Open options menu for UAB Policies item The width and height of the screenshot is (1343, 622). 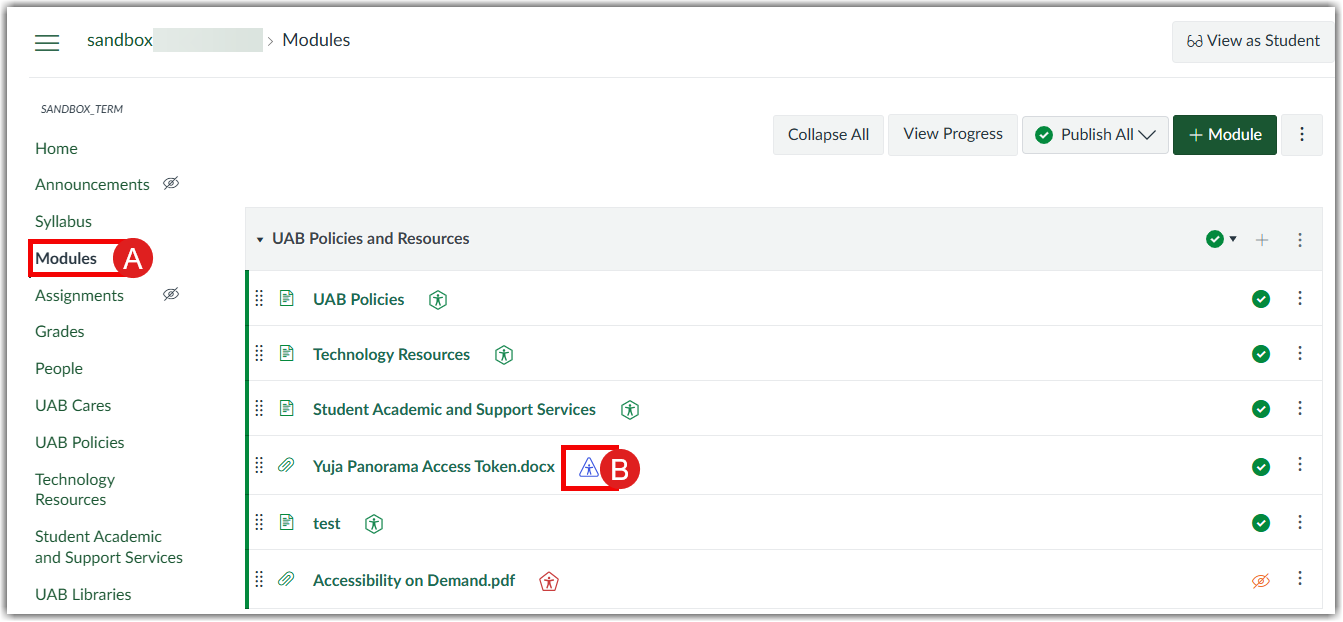tap(1300, 298)
